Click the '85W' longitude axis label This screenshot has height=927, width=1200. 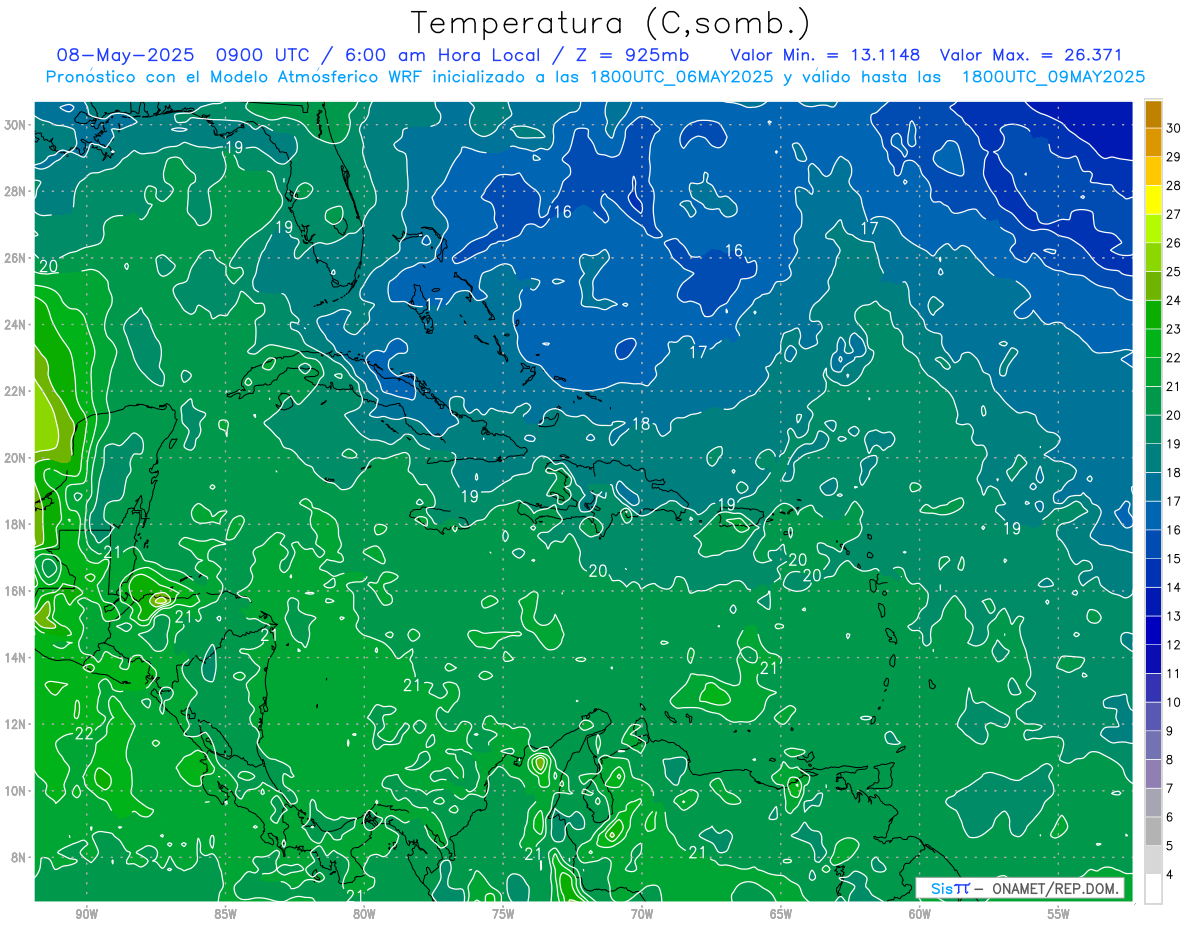[x=225, y=914]
